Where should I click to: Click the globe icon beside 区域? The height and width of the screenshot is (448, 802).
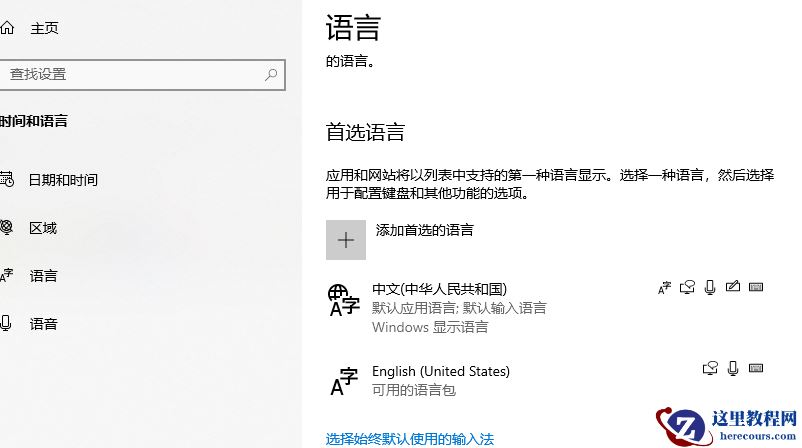pyautogui.click(x=6, y=227)
